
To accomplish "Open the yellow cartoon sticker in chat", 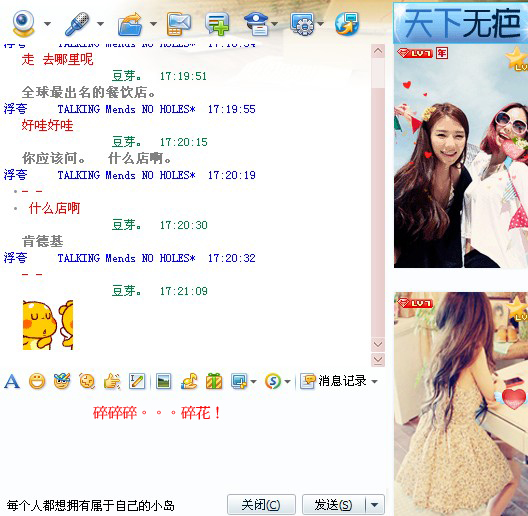I will [48, 325].
